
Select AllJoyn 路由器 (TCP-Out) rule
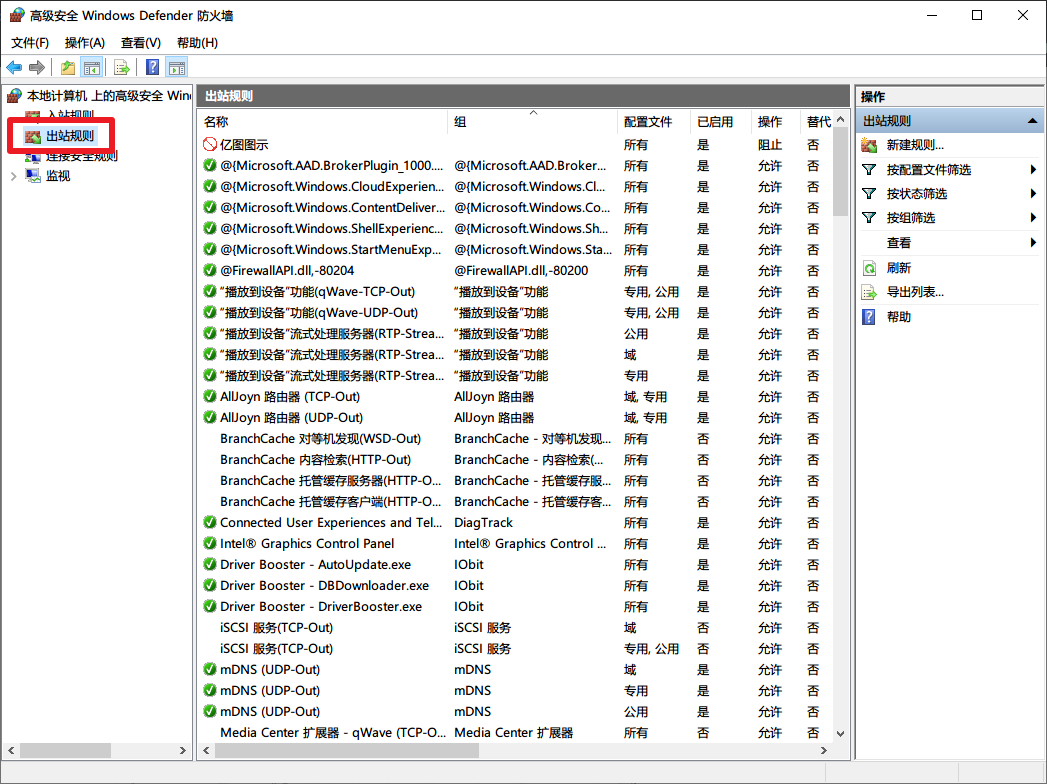[x=515, y=397]
